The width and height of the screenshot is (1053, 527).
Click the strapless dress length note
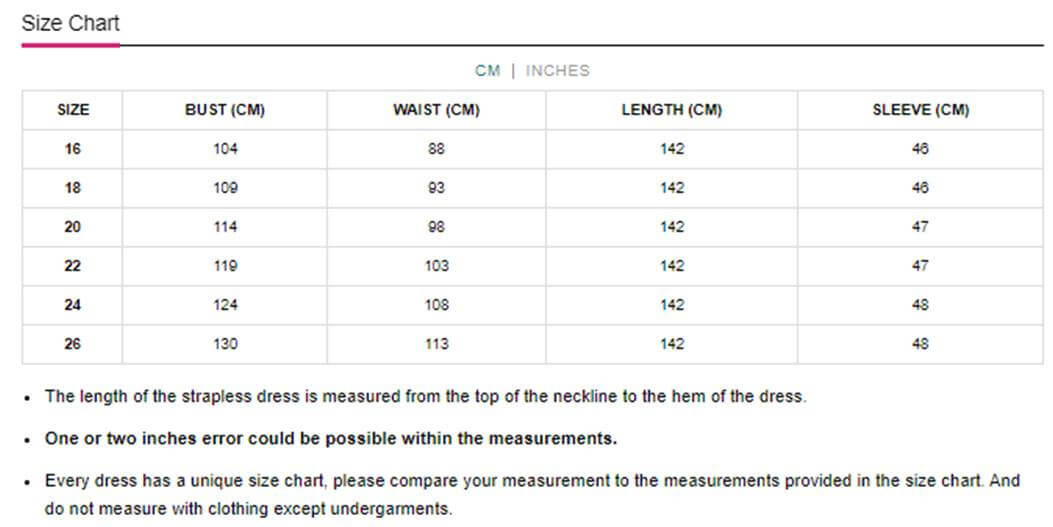point(425,397)
